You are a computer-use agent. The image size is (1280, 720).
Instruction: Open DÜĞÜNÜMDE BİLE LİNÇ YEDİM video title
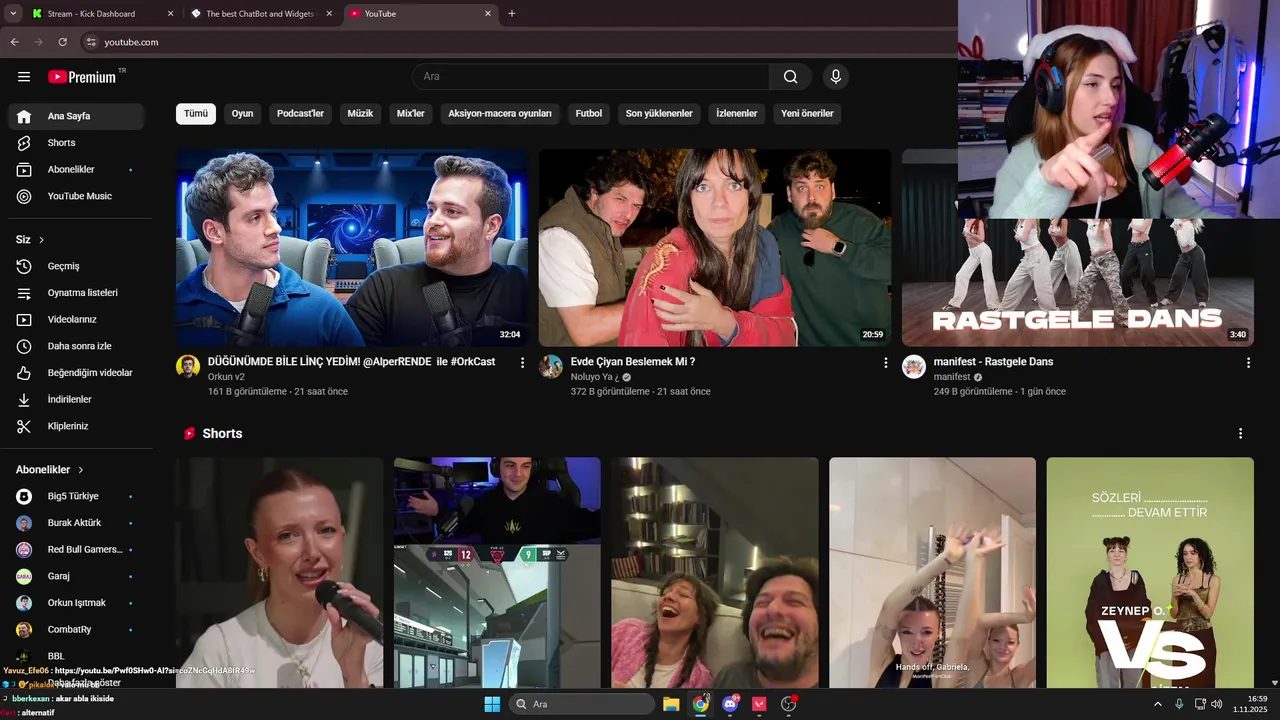click(351, 362)
